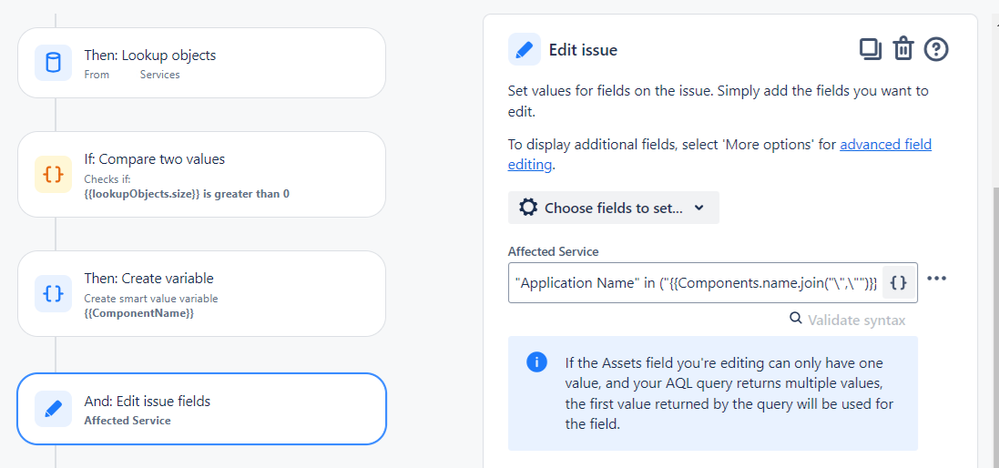Click the magnifier icon beside Validate syntax
This screenshot has width=999, height=468.
pos(795,319)
